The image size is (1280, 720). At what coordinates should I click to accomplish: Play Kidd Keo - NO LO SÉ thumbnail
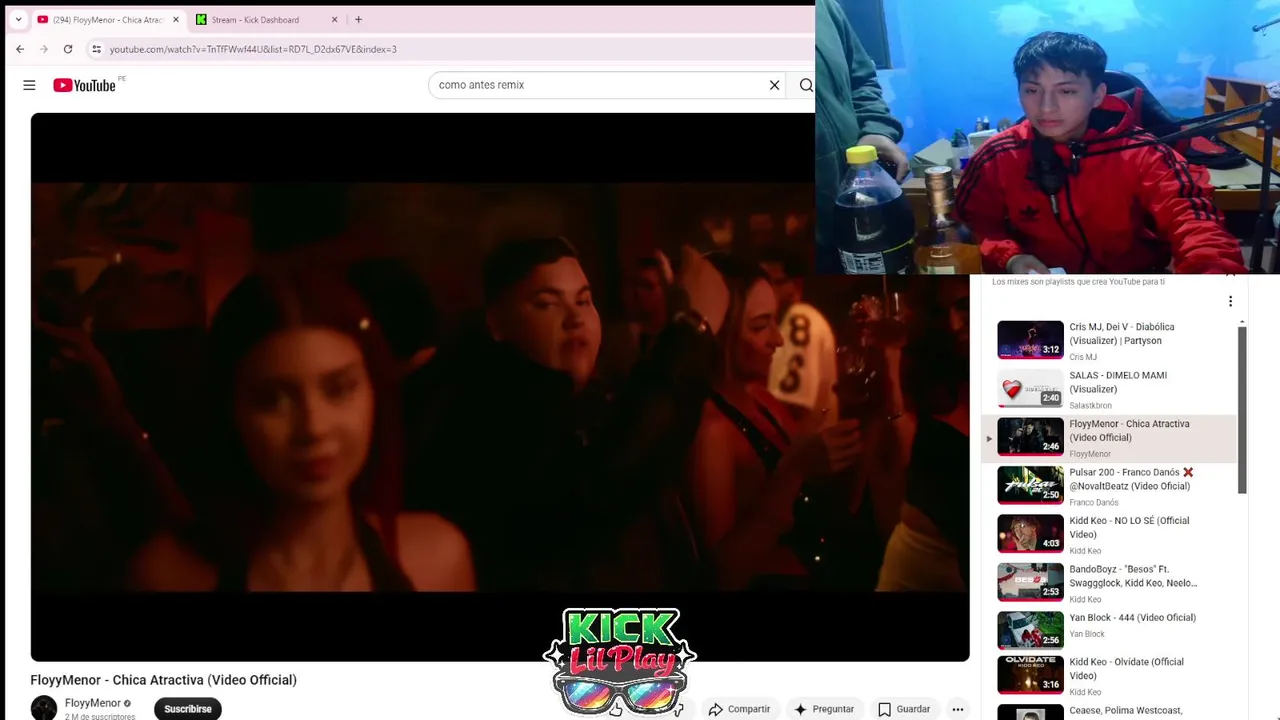pos(1030,533)
